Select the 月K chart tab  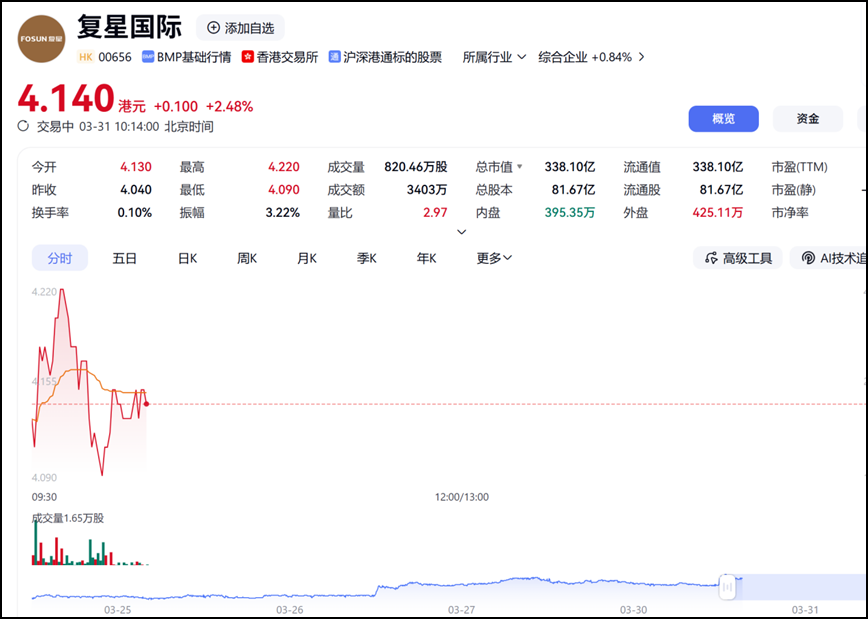pyautogui.click(x=307, y=258)
